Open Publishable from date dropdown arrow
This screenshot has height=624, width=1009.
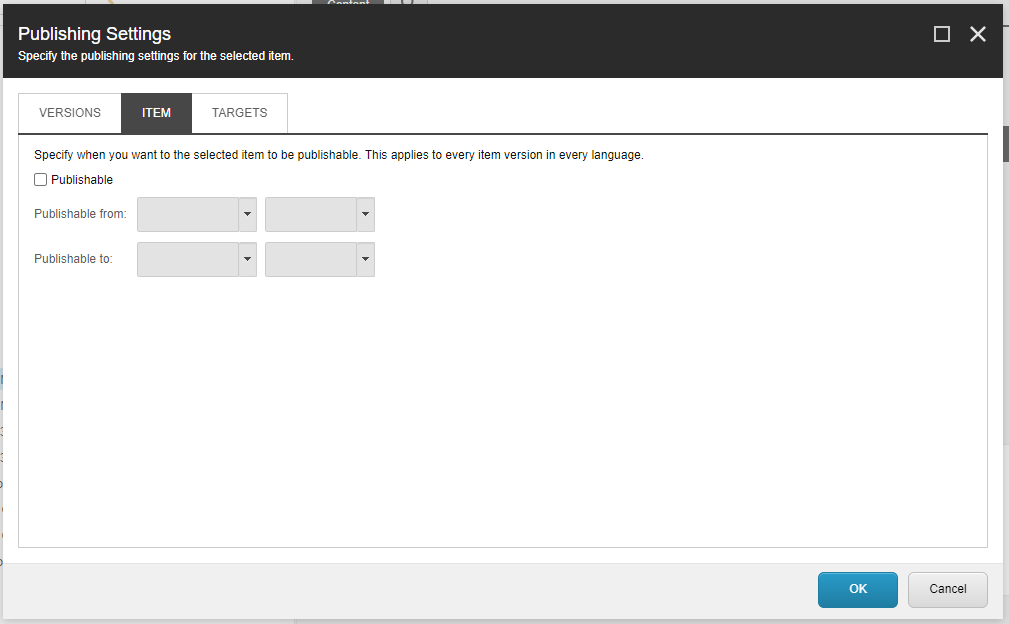coord(248,214)
